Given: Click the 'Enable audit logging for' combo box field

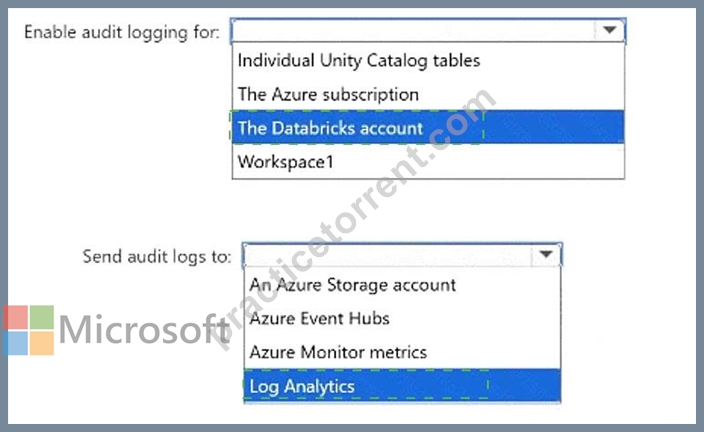Looking at the screenshot, I should (x=428, y=31).
